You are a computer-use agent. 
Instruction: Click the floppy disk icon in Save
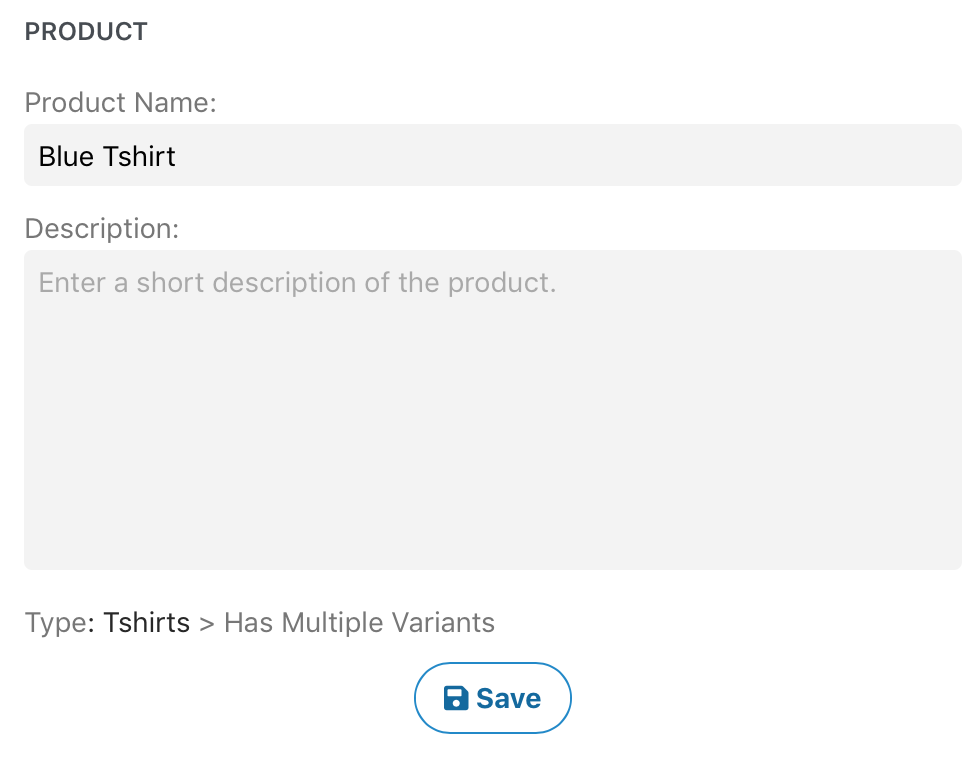point(456,698)
